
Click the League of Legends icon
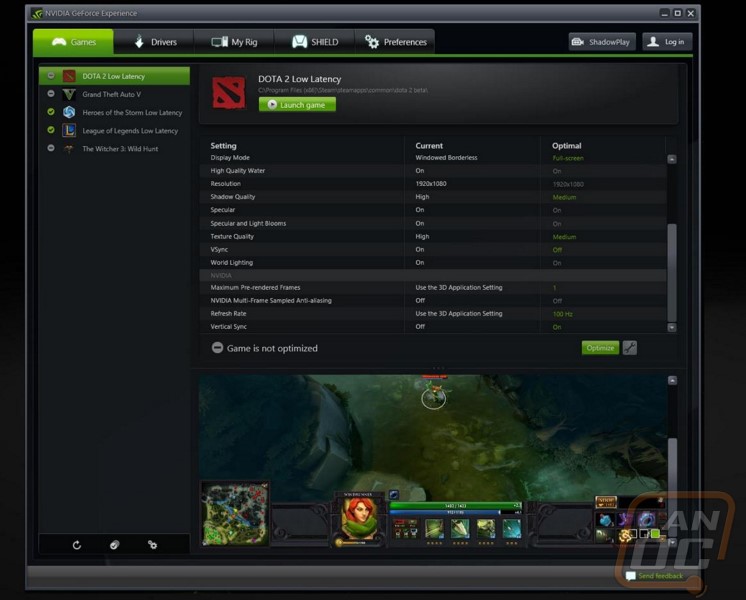click(69, 130)
